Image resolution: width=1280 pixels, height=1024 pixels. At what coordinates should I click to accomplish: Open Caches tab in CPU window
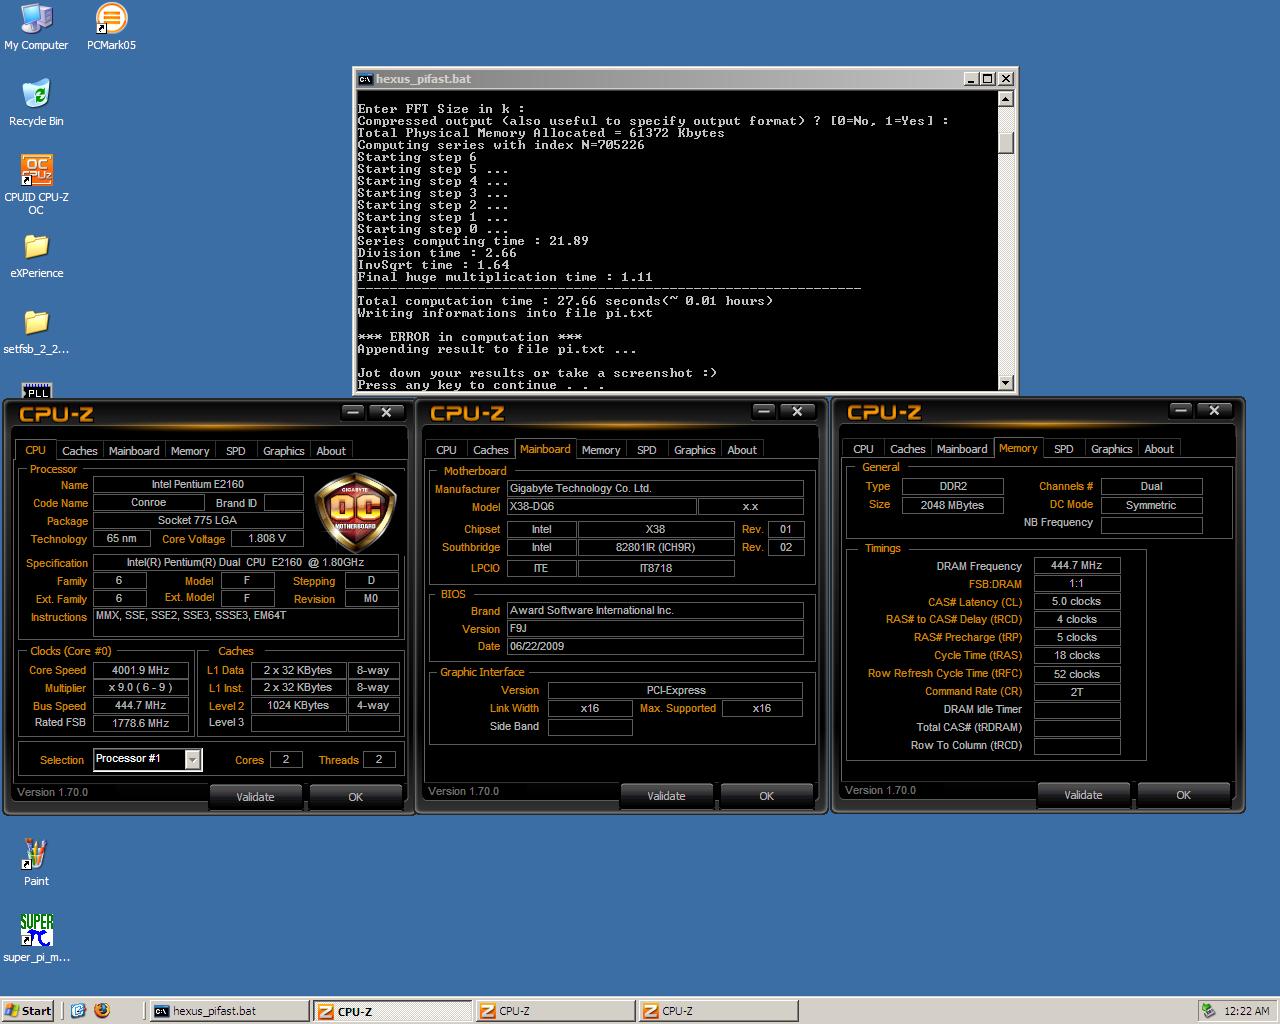pyautogui.click(x=80, y=451)
